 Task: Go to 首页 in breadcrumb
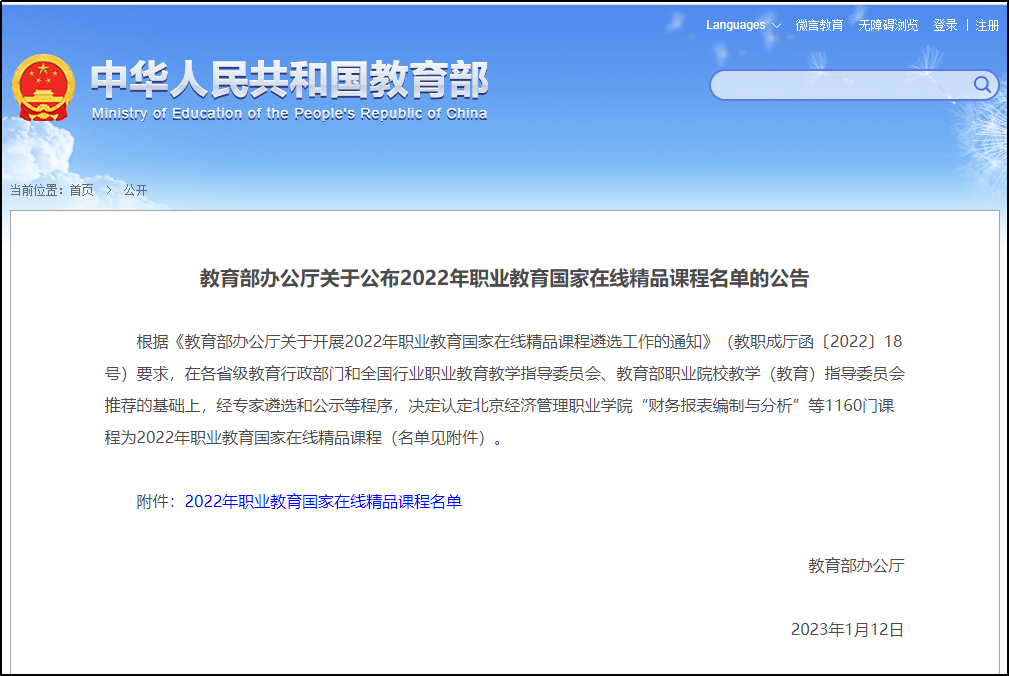tap(81, 190)
